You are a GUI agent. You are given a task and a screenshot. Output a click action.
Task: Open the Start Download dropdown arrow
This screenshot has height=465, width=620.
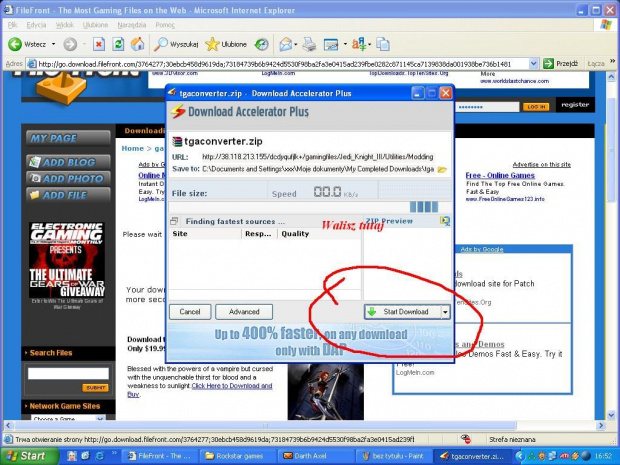pos(445,312)
